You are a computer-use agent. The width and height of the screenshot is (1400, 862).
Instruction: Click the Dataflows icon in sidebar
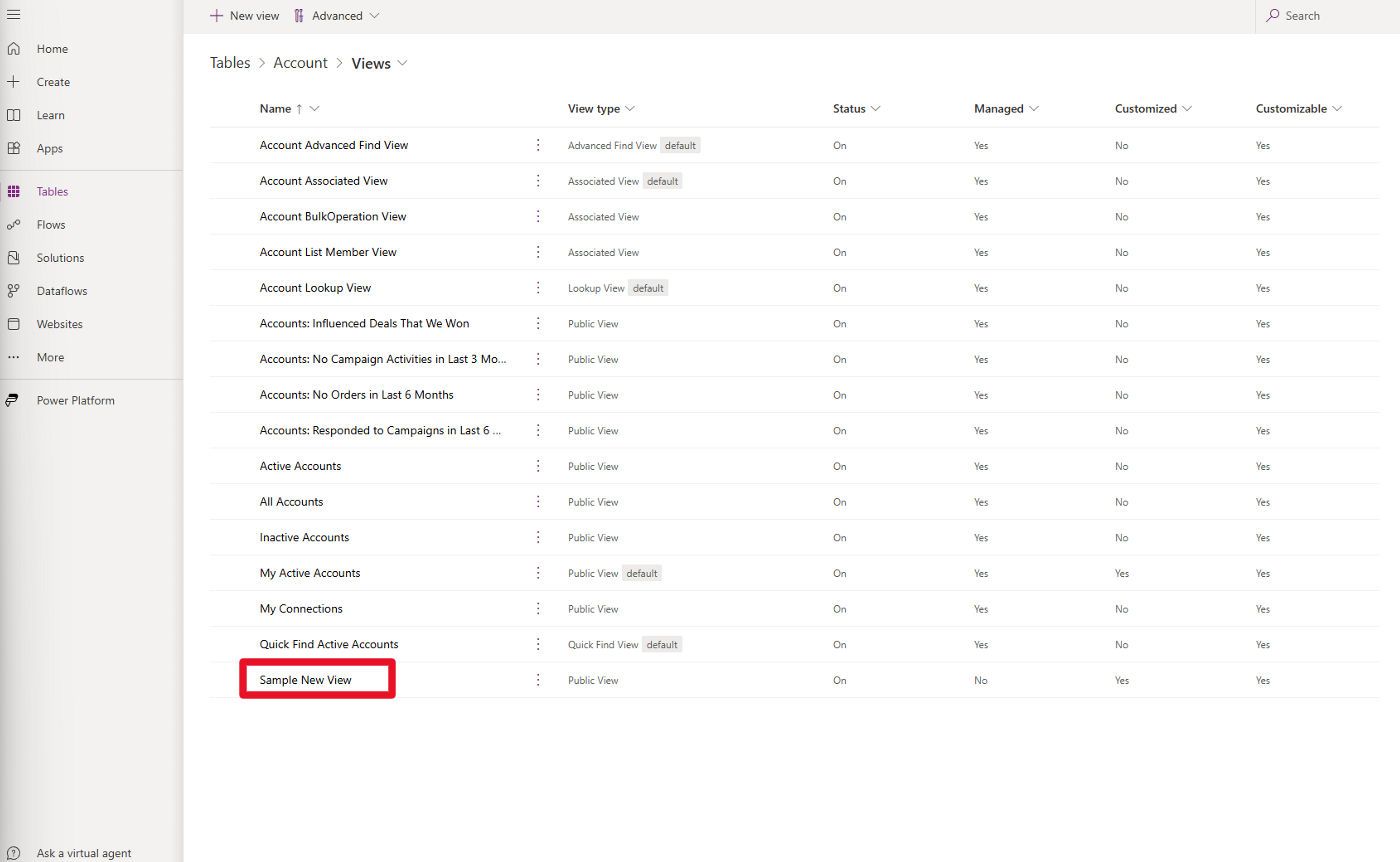coord(14,291)
